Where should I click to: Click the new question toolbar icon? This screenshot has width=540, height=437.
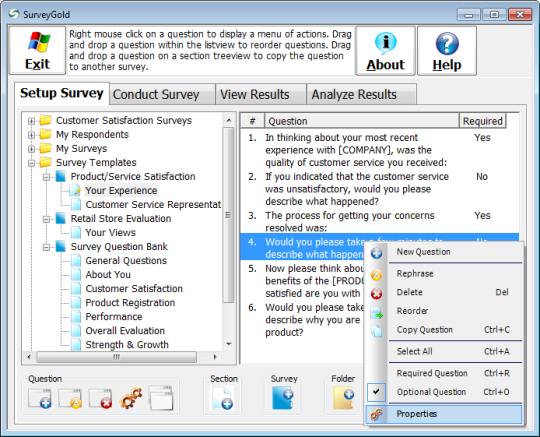coord(40,399)
